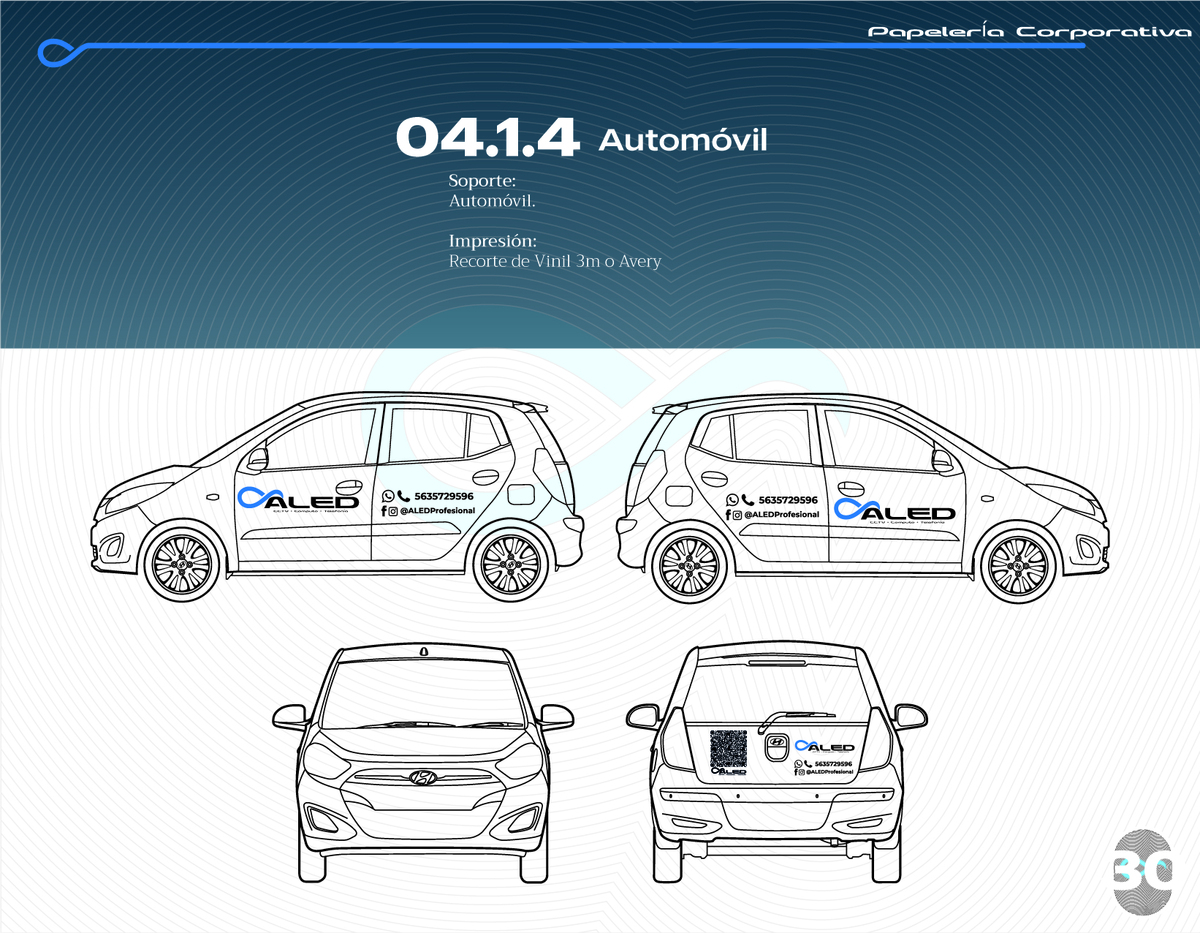The width and height of the screenshot is (1200, 933).
Task: Select the text Recorte de Vinil 3m o Avery
Action: 555,262
